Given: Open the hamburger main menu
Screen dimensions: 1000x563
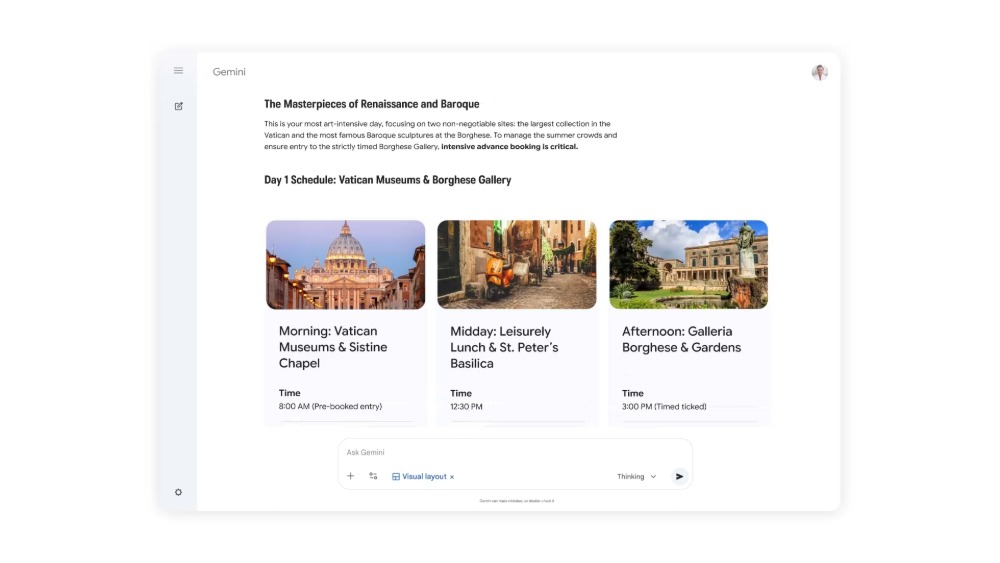Looking at the screenshot, I should click(x=178, y=71).
